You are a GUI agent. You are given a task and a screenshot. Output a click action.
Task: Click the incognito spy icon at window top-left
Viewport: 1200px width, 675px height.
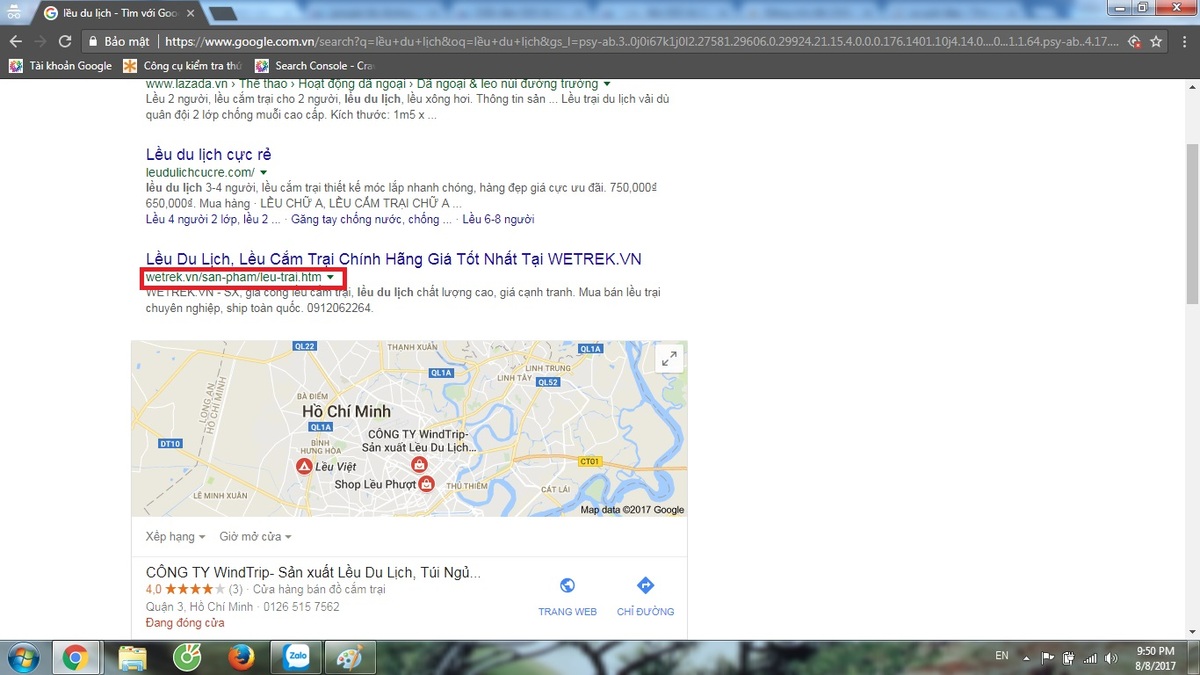click(12, 12)
